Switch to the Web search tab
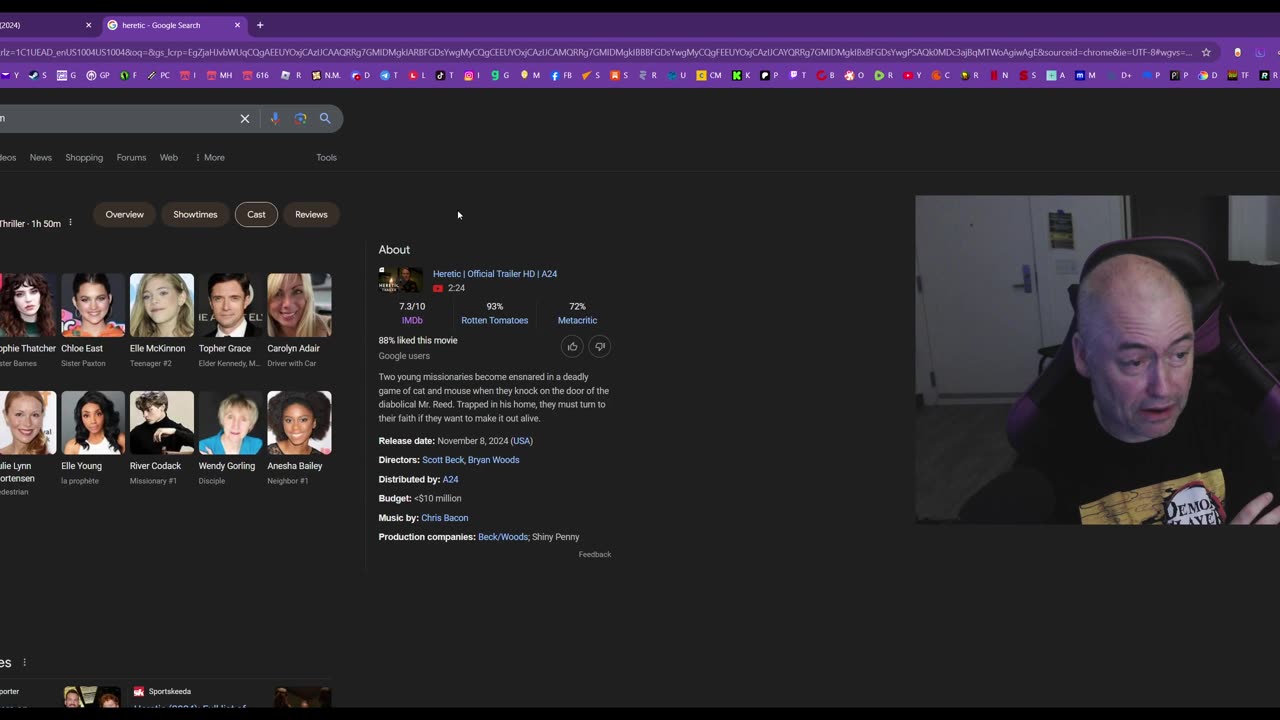 click(169, 157)
